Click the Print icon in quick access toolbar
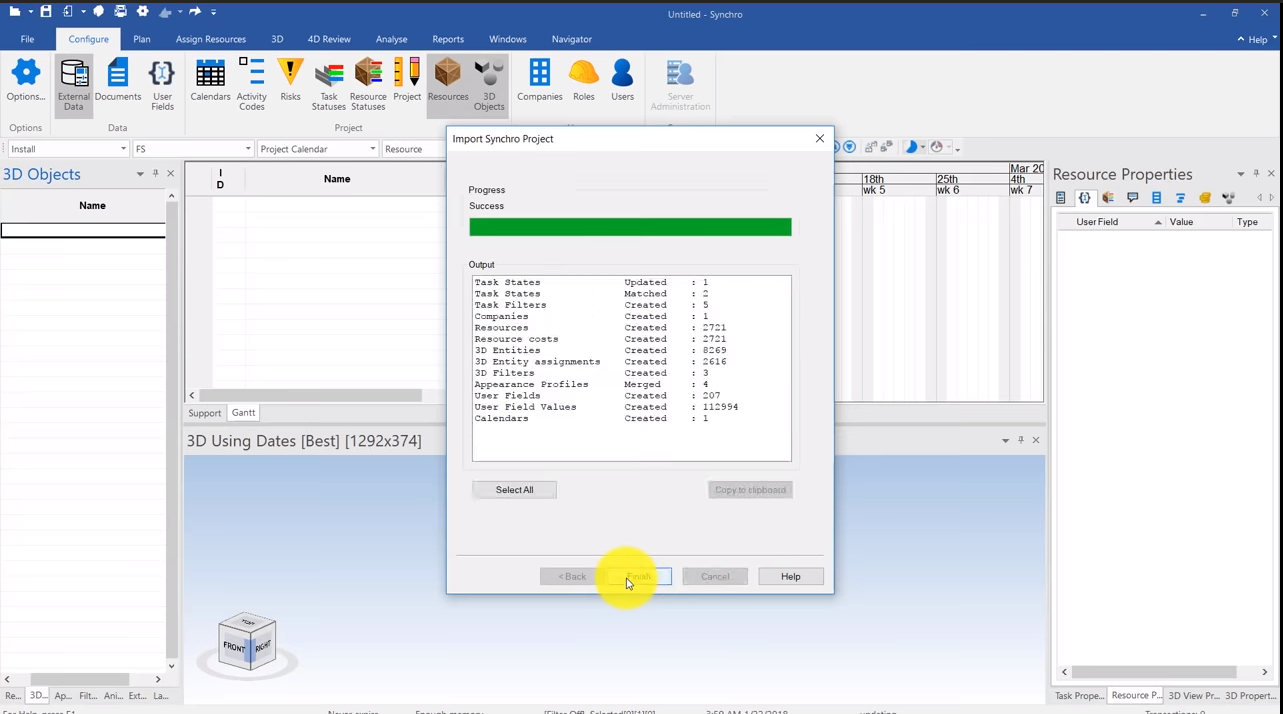The height and width of the screenshot is (714, 1283). [120, 12]
